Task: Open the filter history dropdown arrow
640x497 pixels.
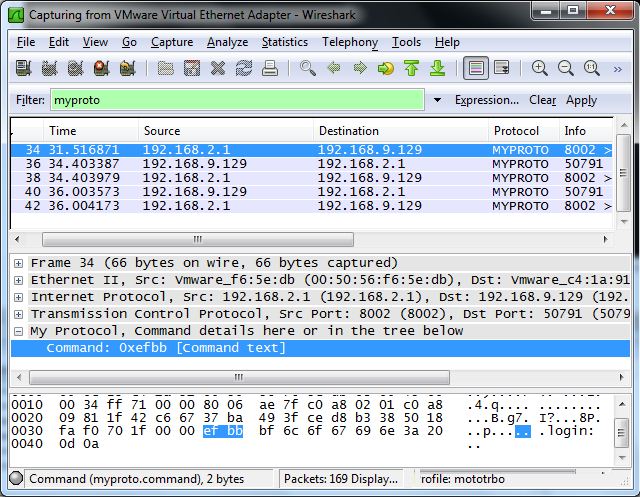Action: 437,100
